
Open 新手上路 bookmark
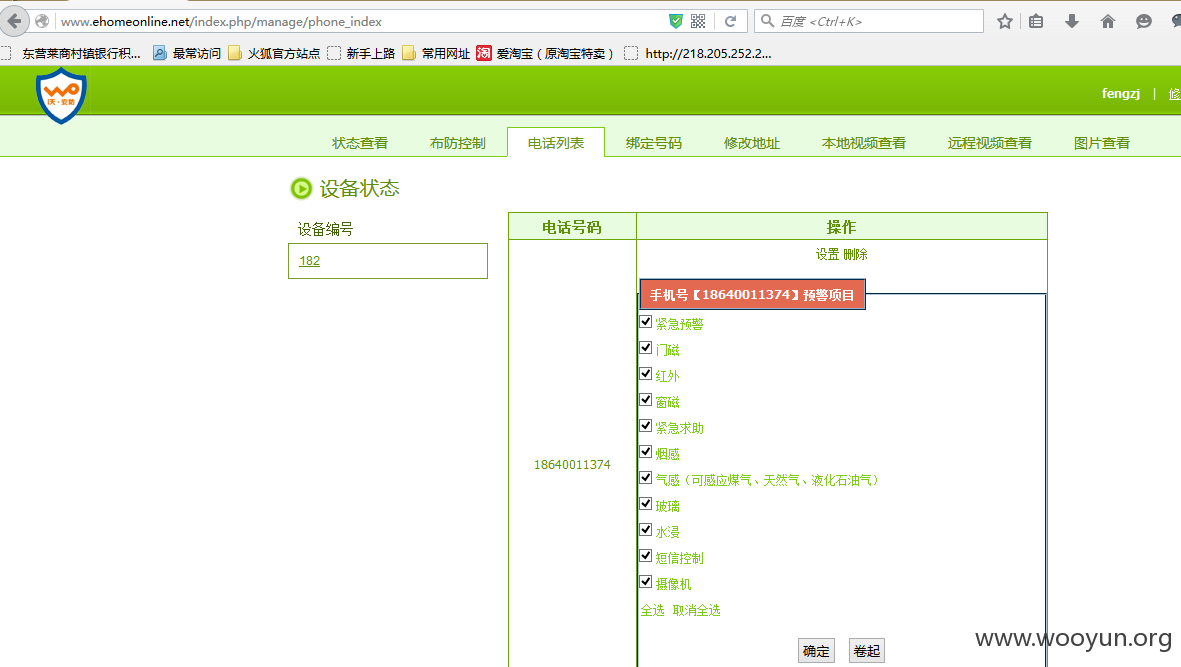coord(362,53)
